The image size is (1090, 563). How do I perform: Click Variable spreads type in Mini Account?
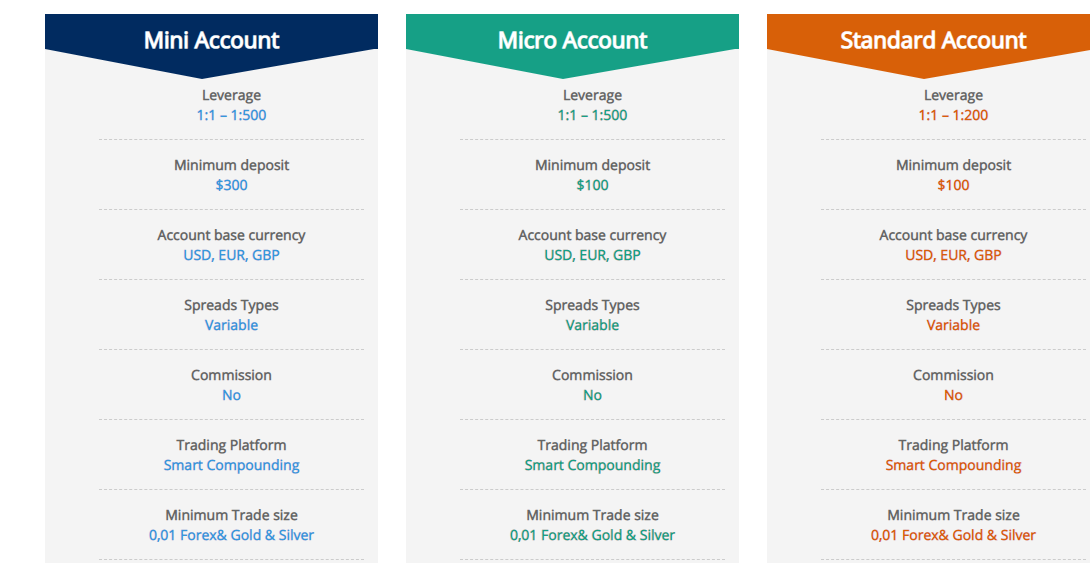[231, 325]
